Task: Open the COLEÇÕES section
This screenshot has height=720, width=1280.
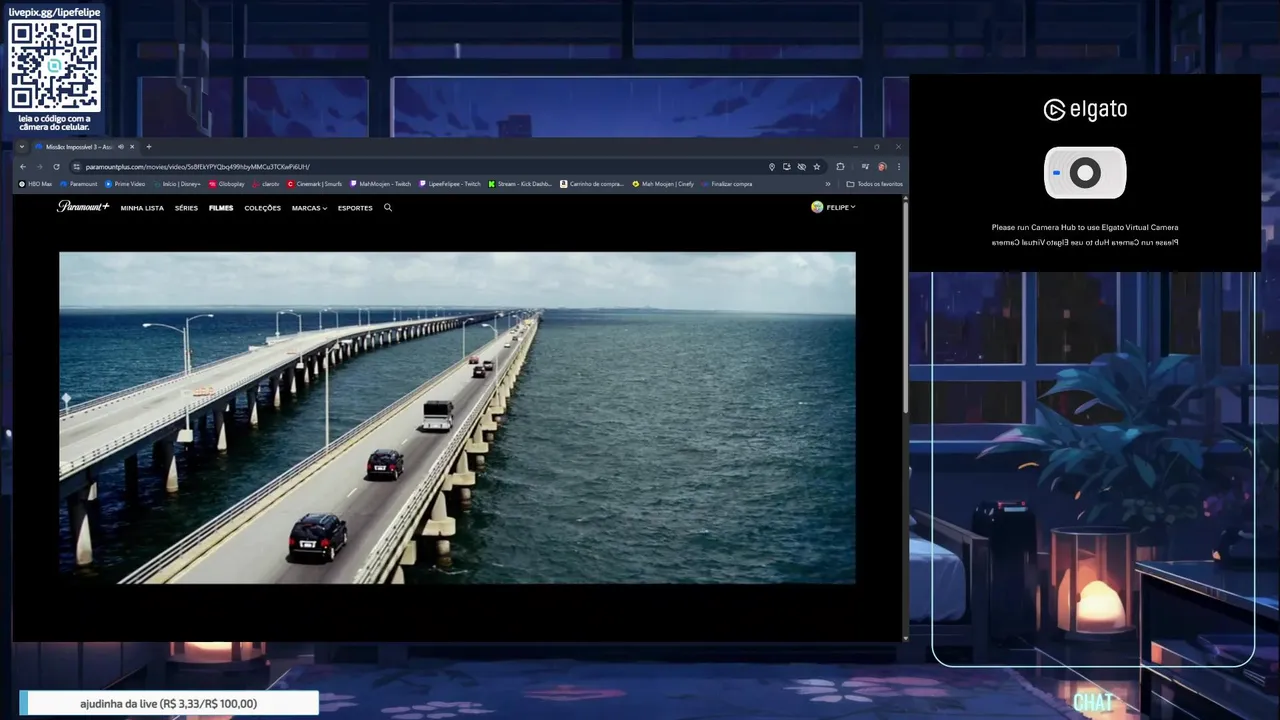Action: [263, 208]
